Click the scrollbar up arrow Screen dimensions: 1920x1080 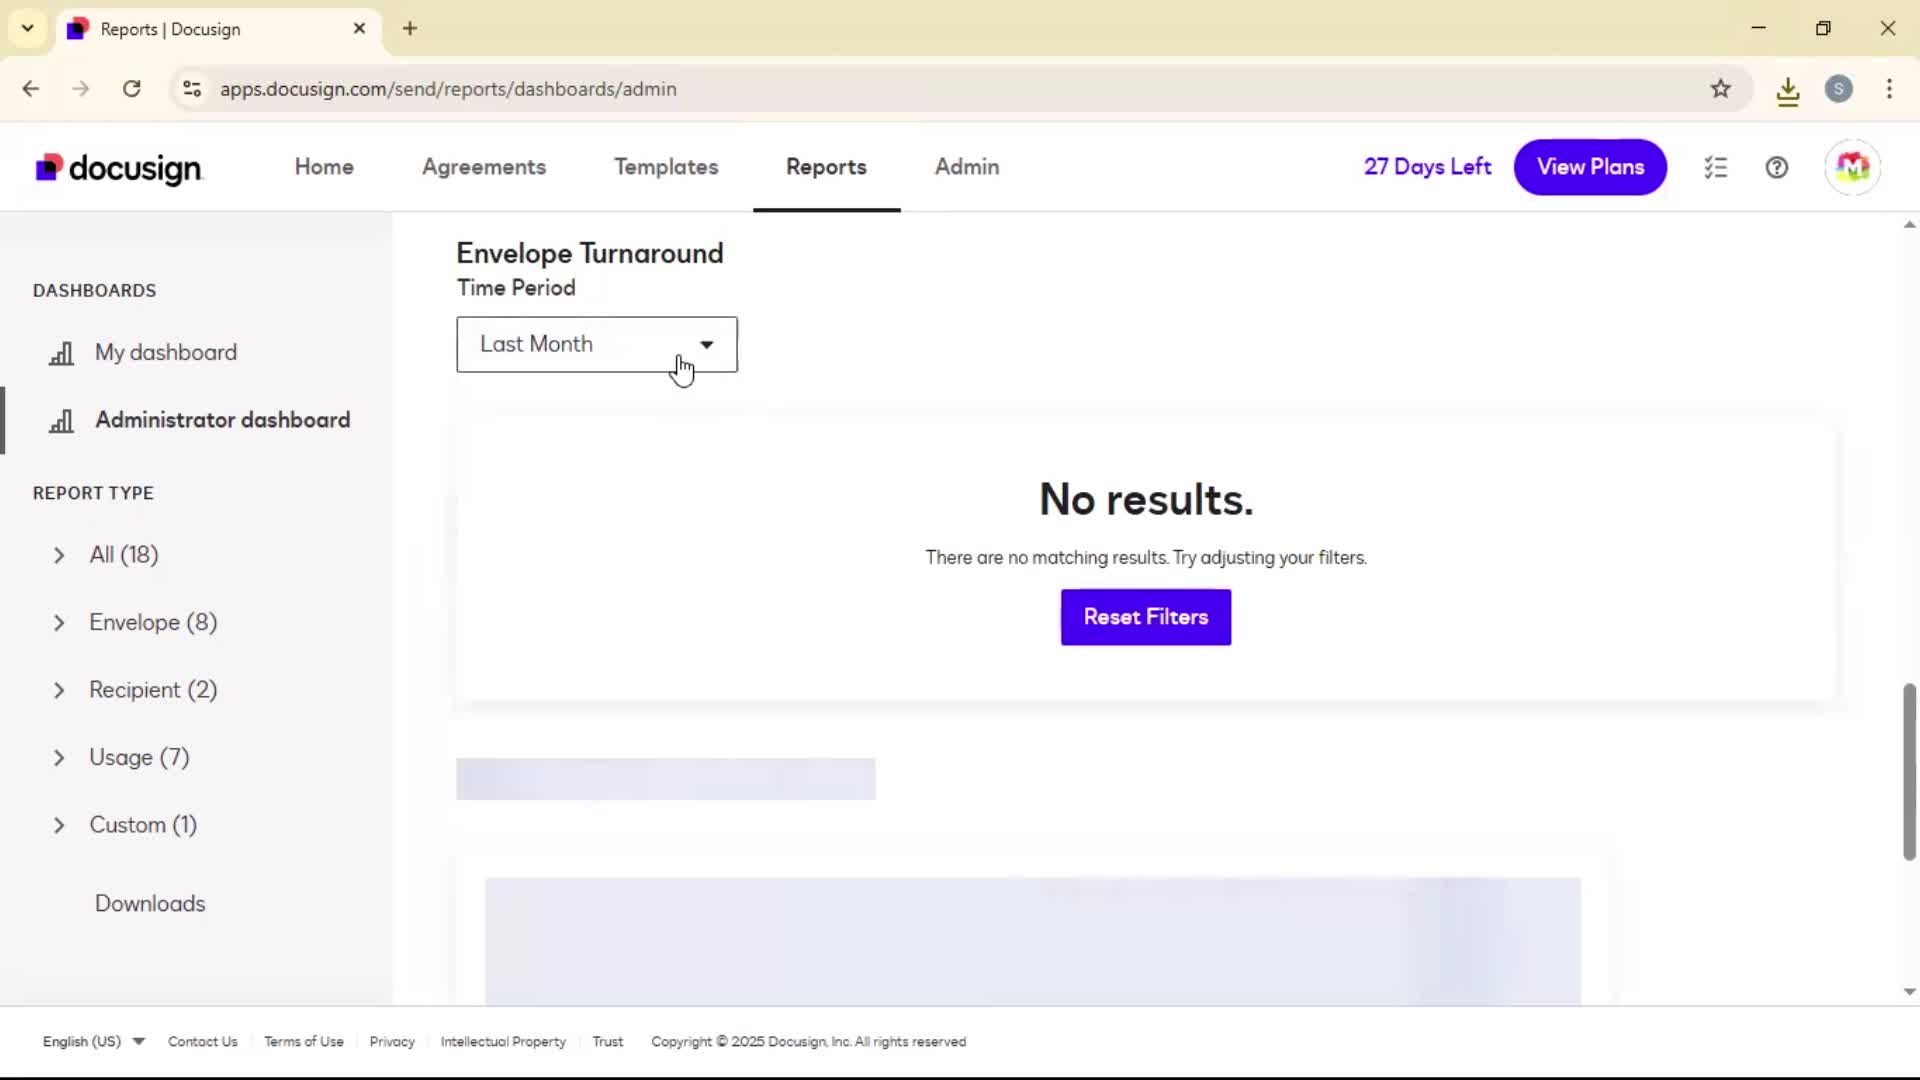coord(1909,225)
